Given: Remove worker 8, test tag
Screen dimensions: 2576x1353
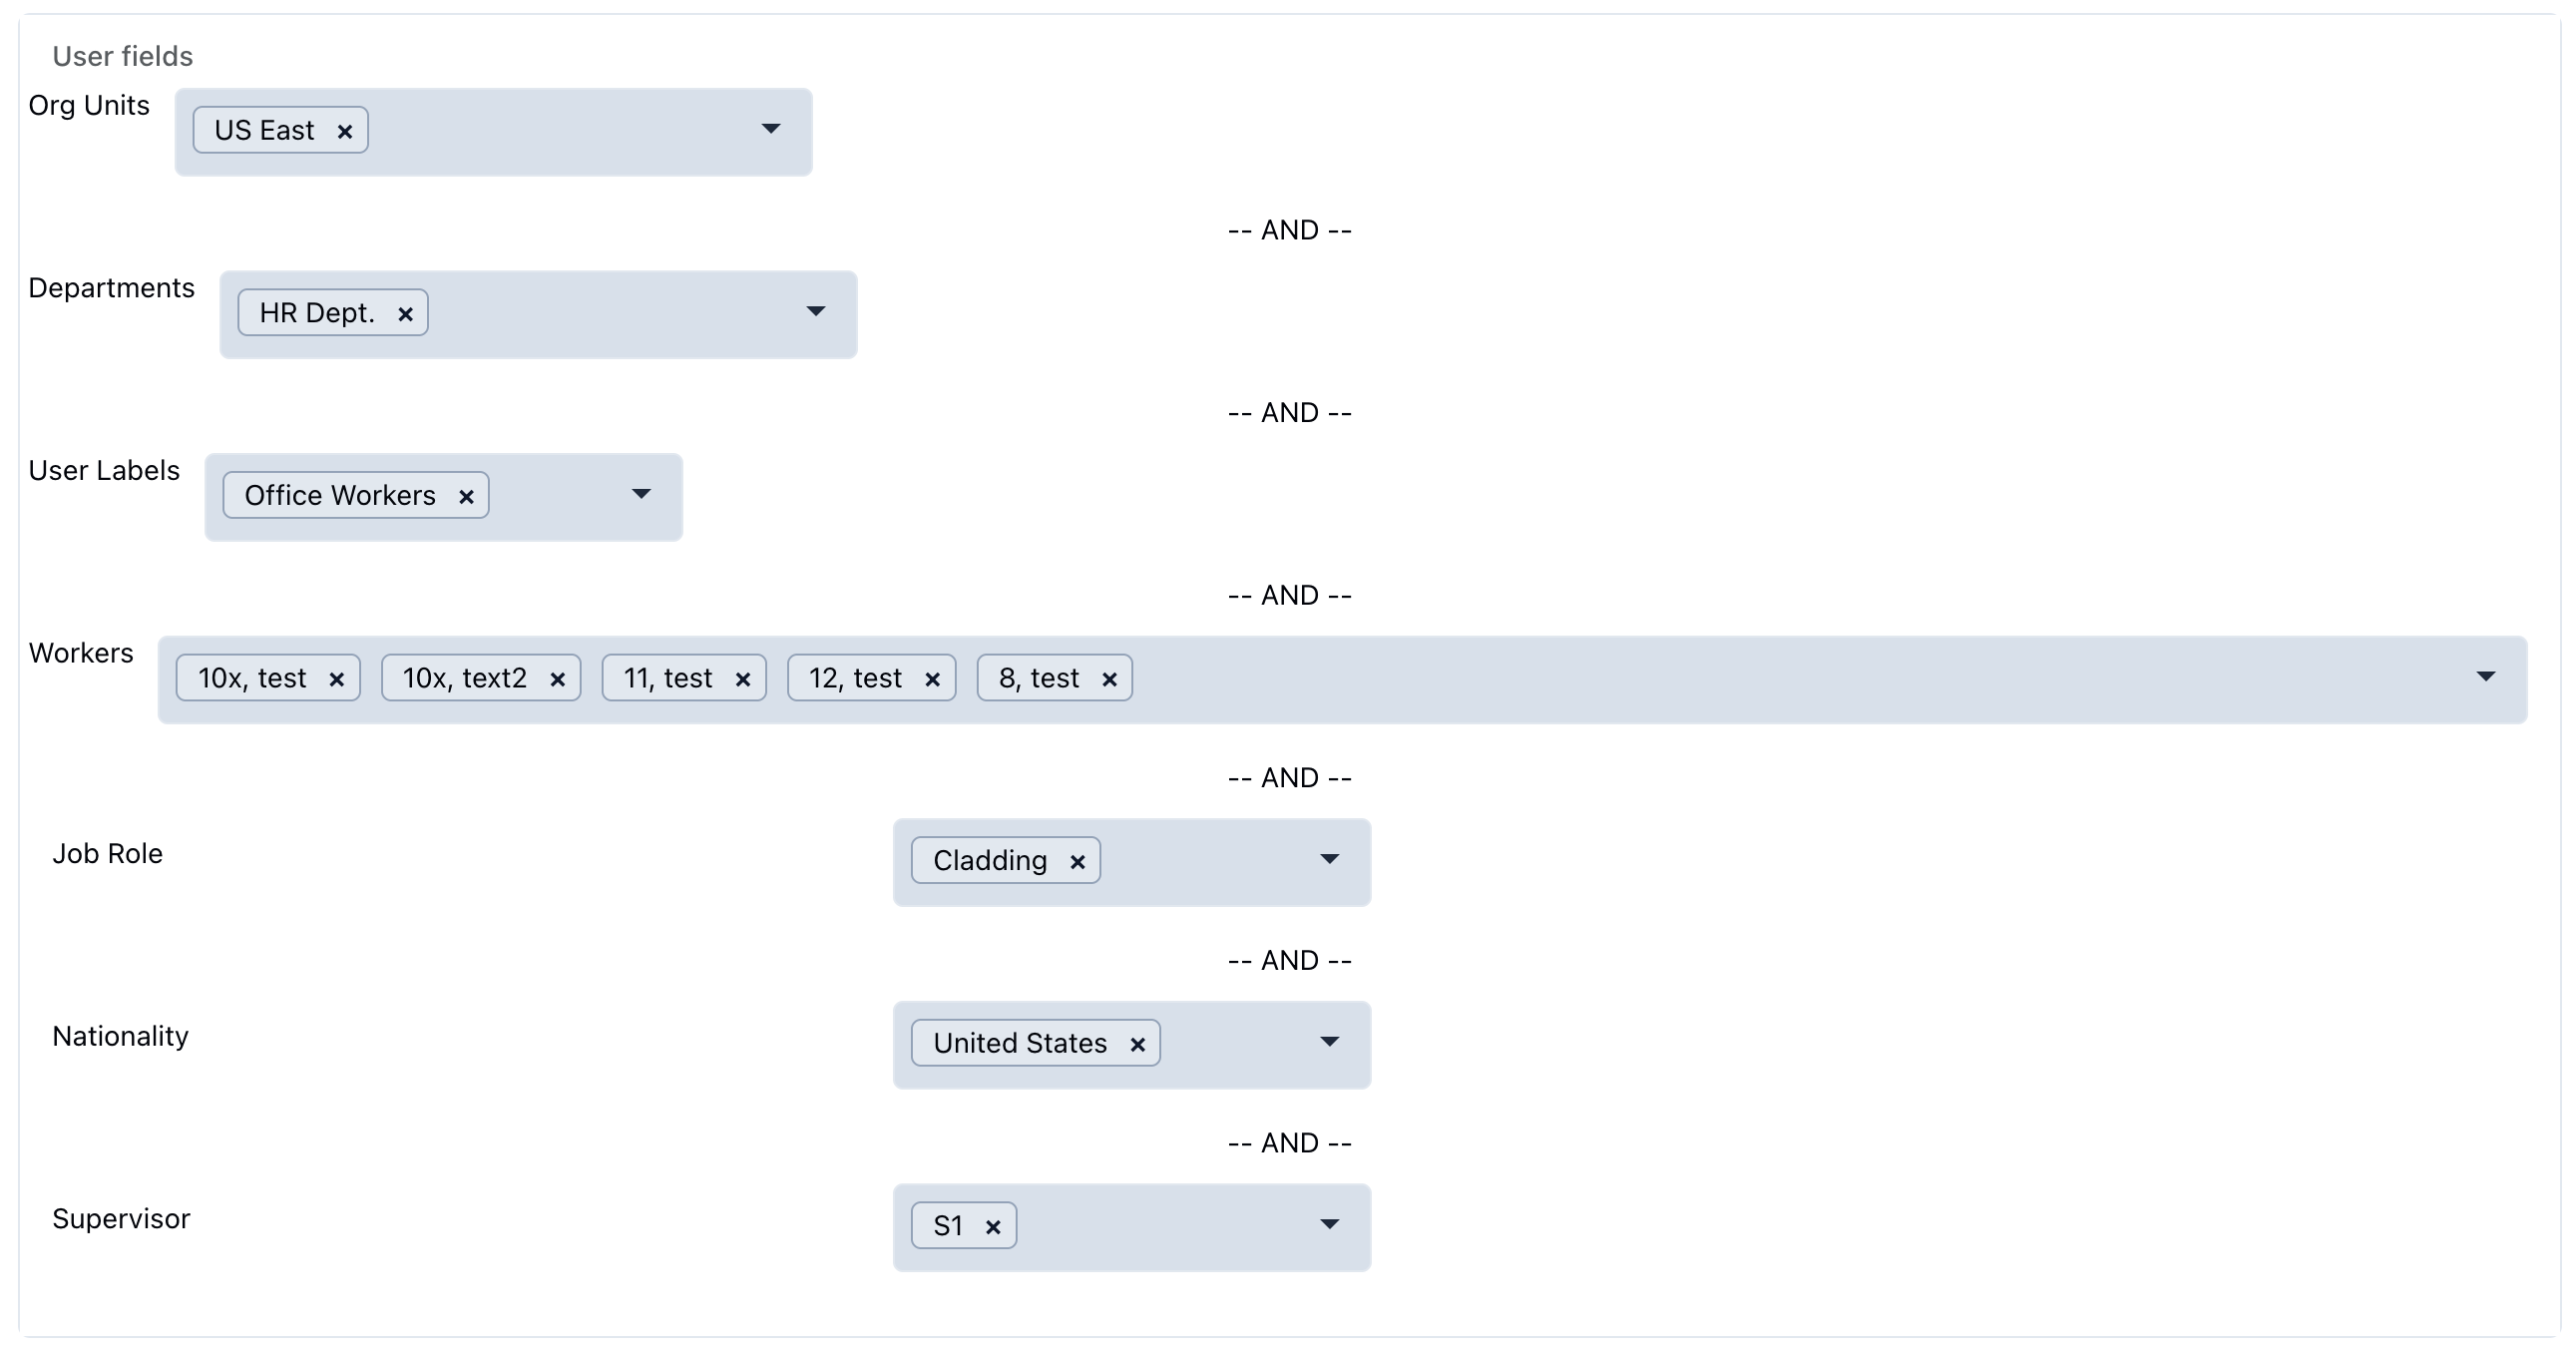Looking at the screenshot, I should tap(1109, 680).
